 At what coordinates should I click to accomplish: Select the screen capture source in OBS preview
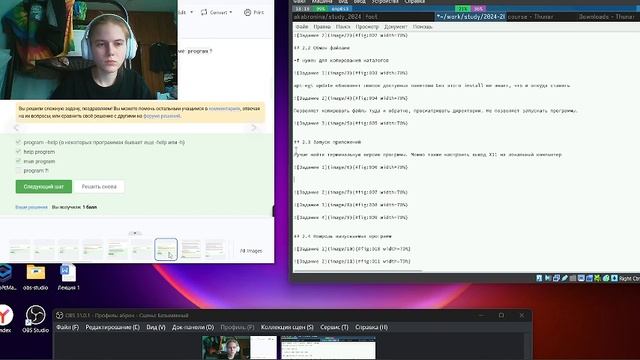[x=328, y=347]
